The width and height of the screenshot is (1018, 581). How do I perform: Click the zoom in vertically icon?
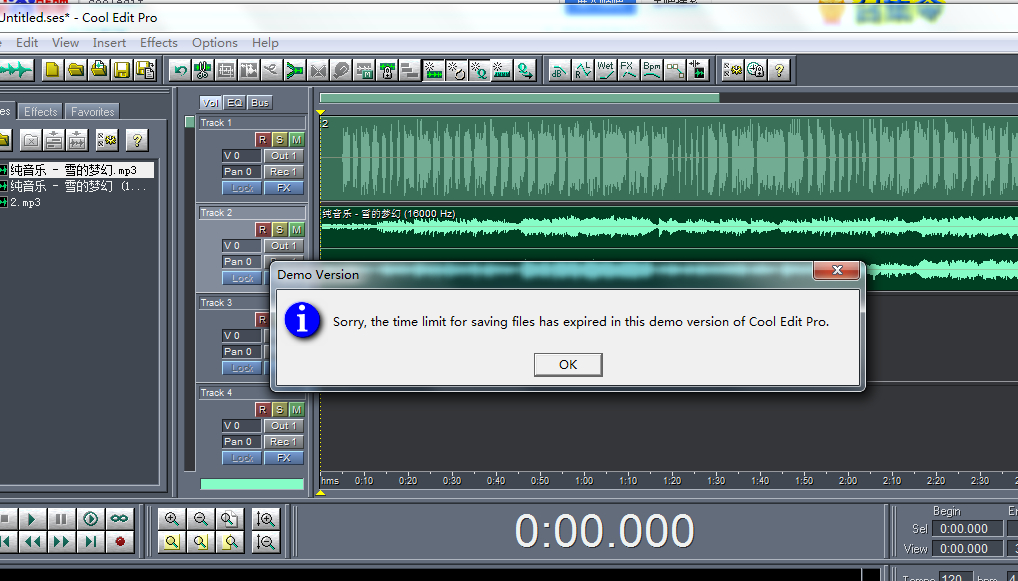(266, 519)
